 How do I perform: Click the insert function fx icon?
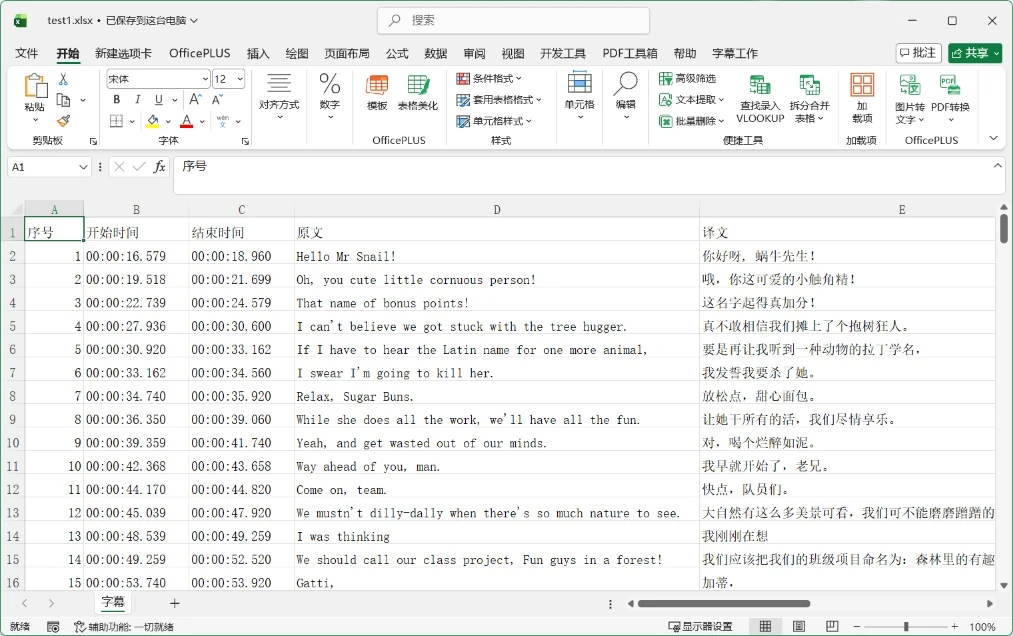point(159,167)
